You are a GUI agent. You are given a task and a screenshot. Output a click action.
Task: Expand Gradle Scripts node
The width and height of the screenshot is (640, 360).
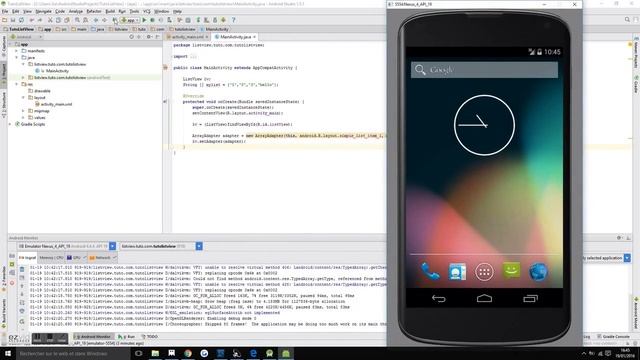pos(11,124)
